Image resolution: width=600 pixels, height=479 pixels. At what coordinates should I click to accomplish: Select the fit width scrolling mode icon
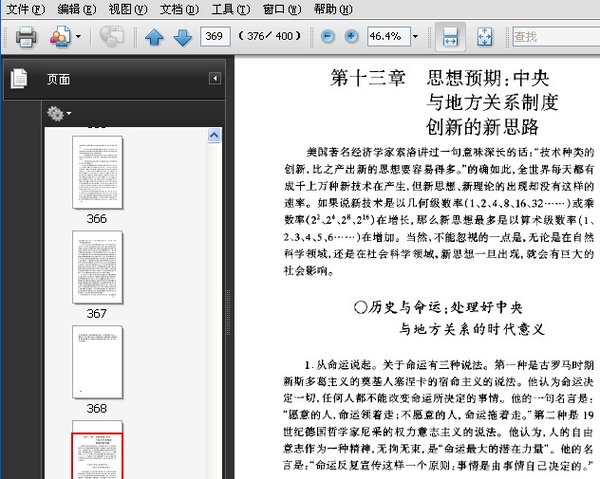pos(450,37)
